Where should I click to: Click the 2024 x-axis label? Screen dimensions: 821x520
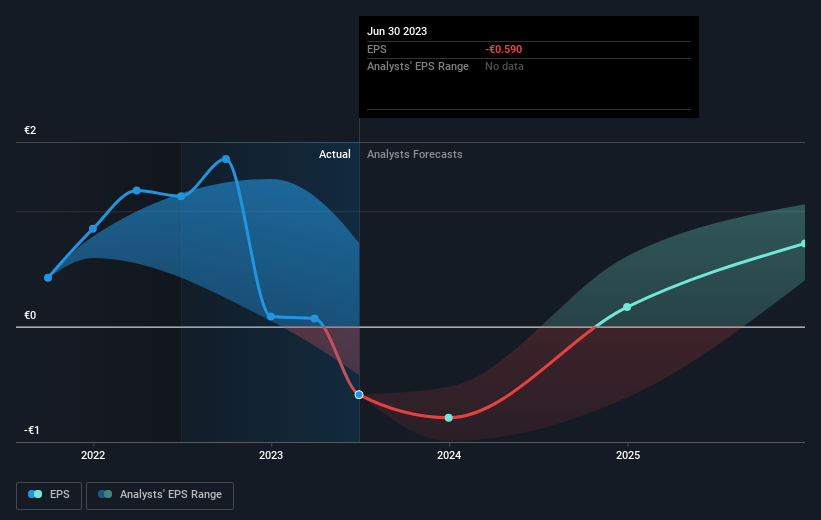tap(449, 455)
